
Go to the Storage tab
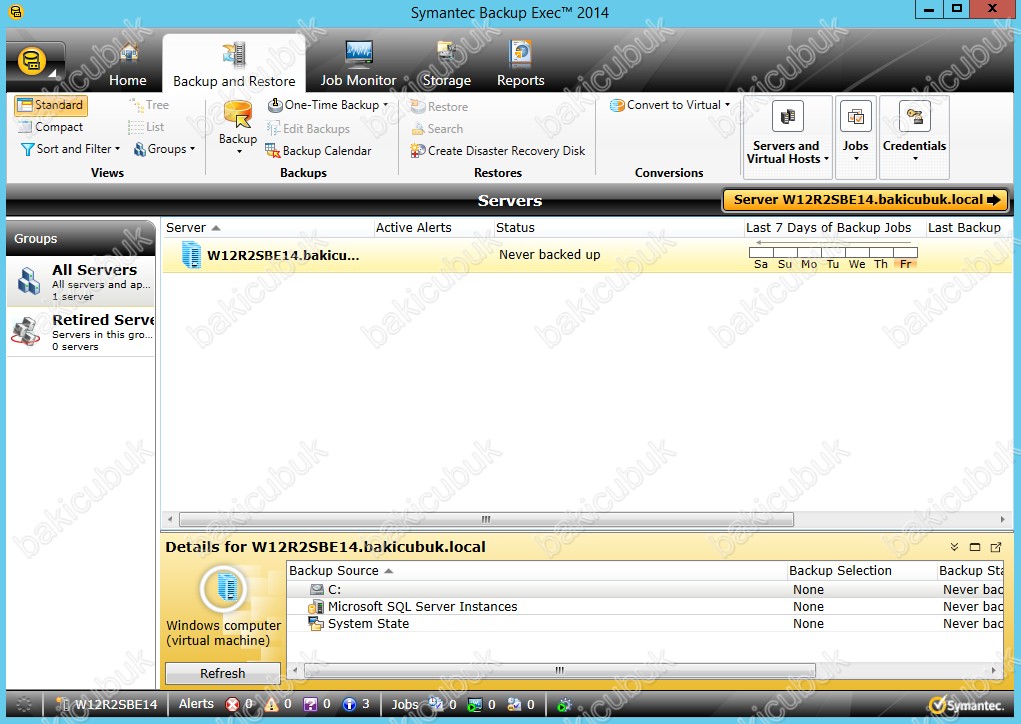coord(447,64)
